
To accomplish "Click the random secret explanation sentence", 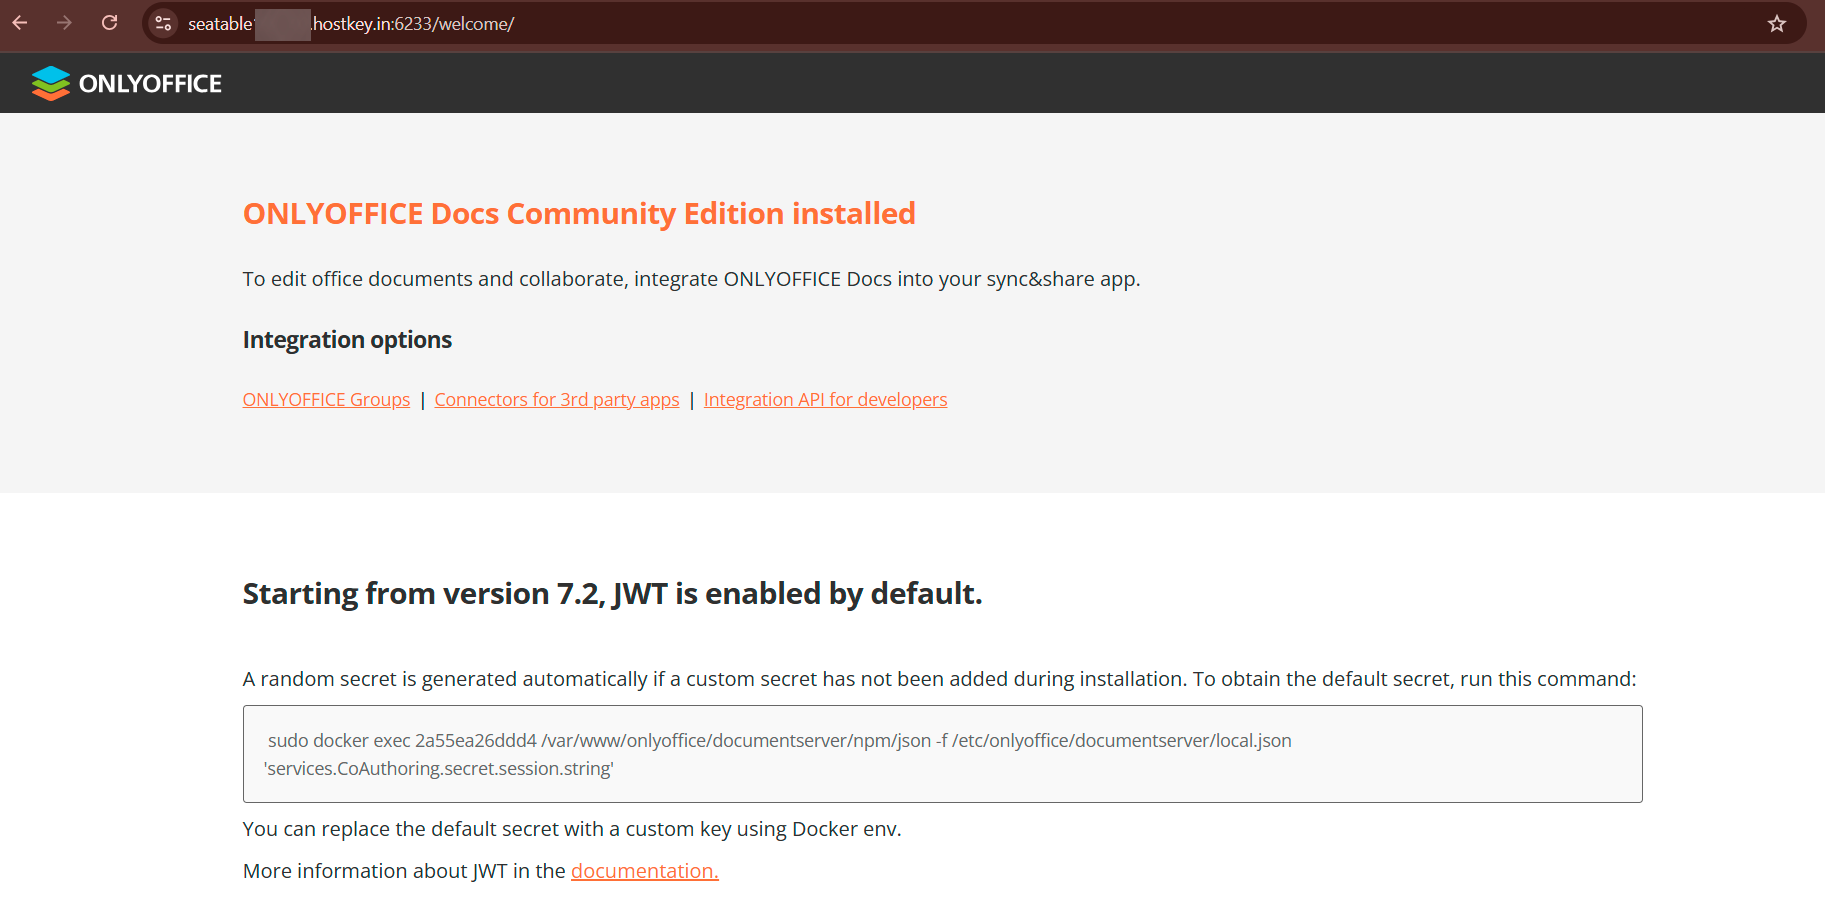I will [938, 679].
